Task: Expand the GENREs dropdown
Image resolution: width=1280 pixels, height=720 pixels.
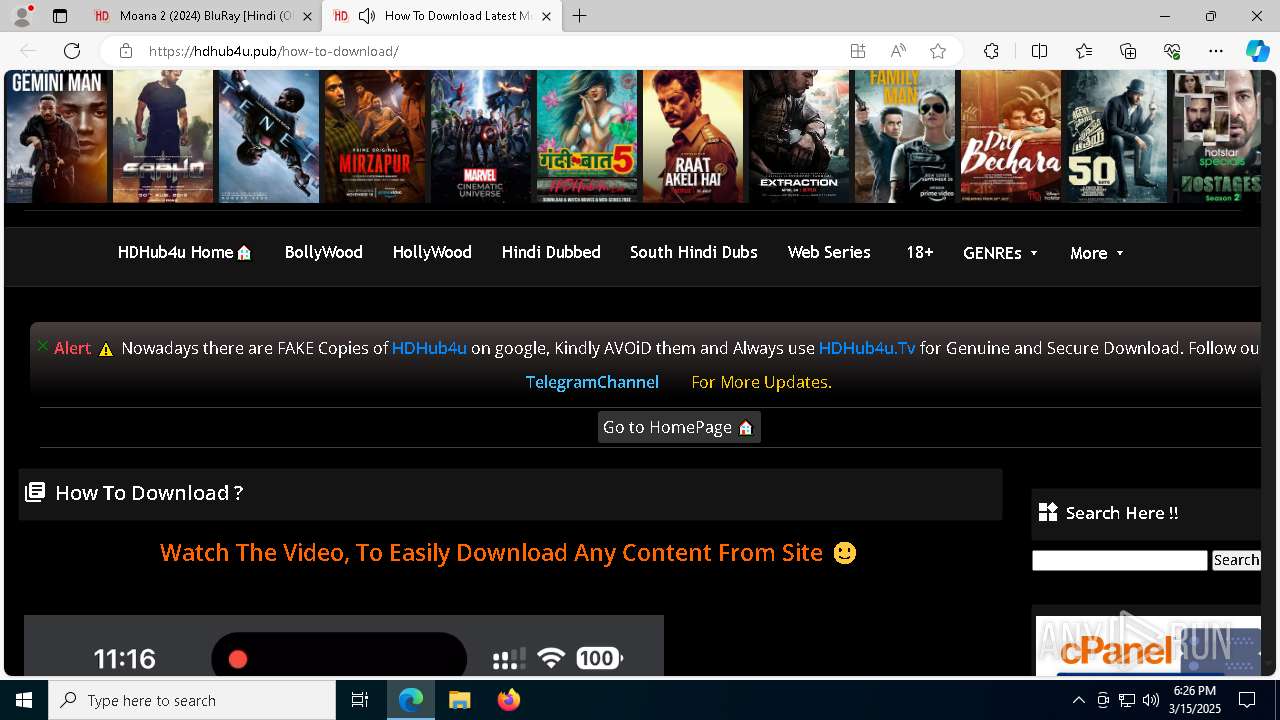Action: point(1000,253)
